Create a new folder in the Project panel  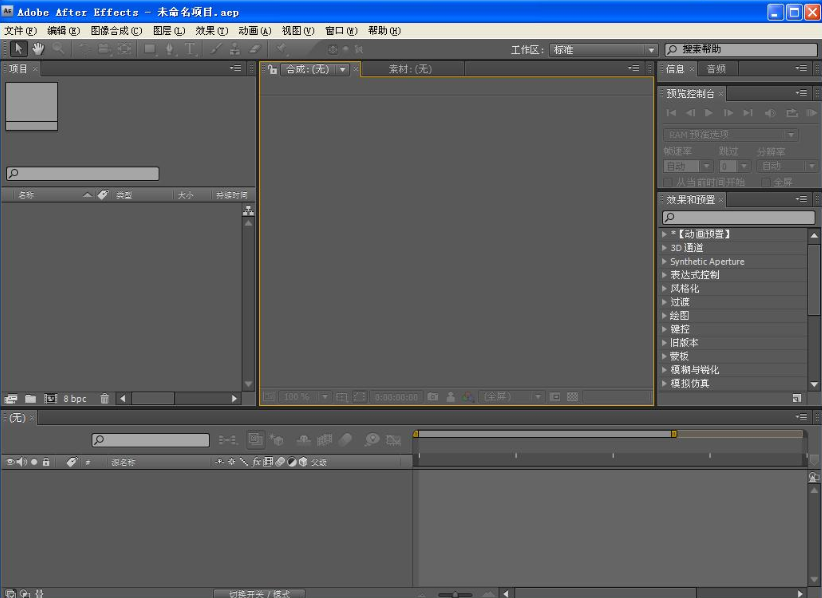click(31, 398)
